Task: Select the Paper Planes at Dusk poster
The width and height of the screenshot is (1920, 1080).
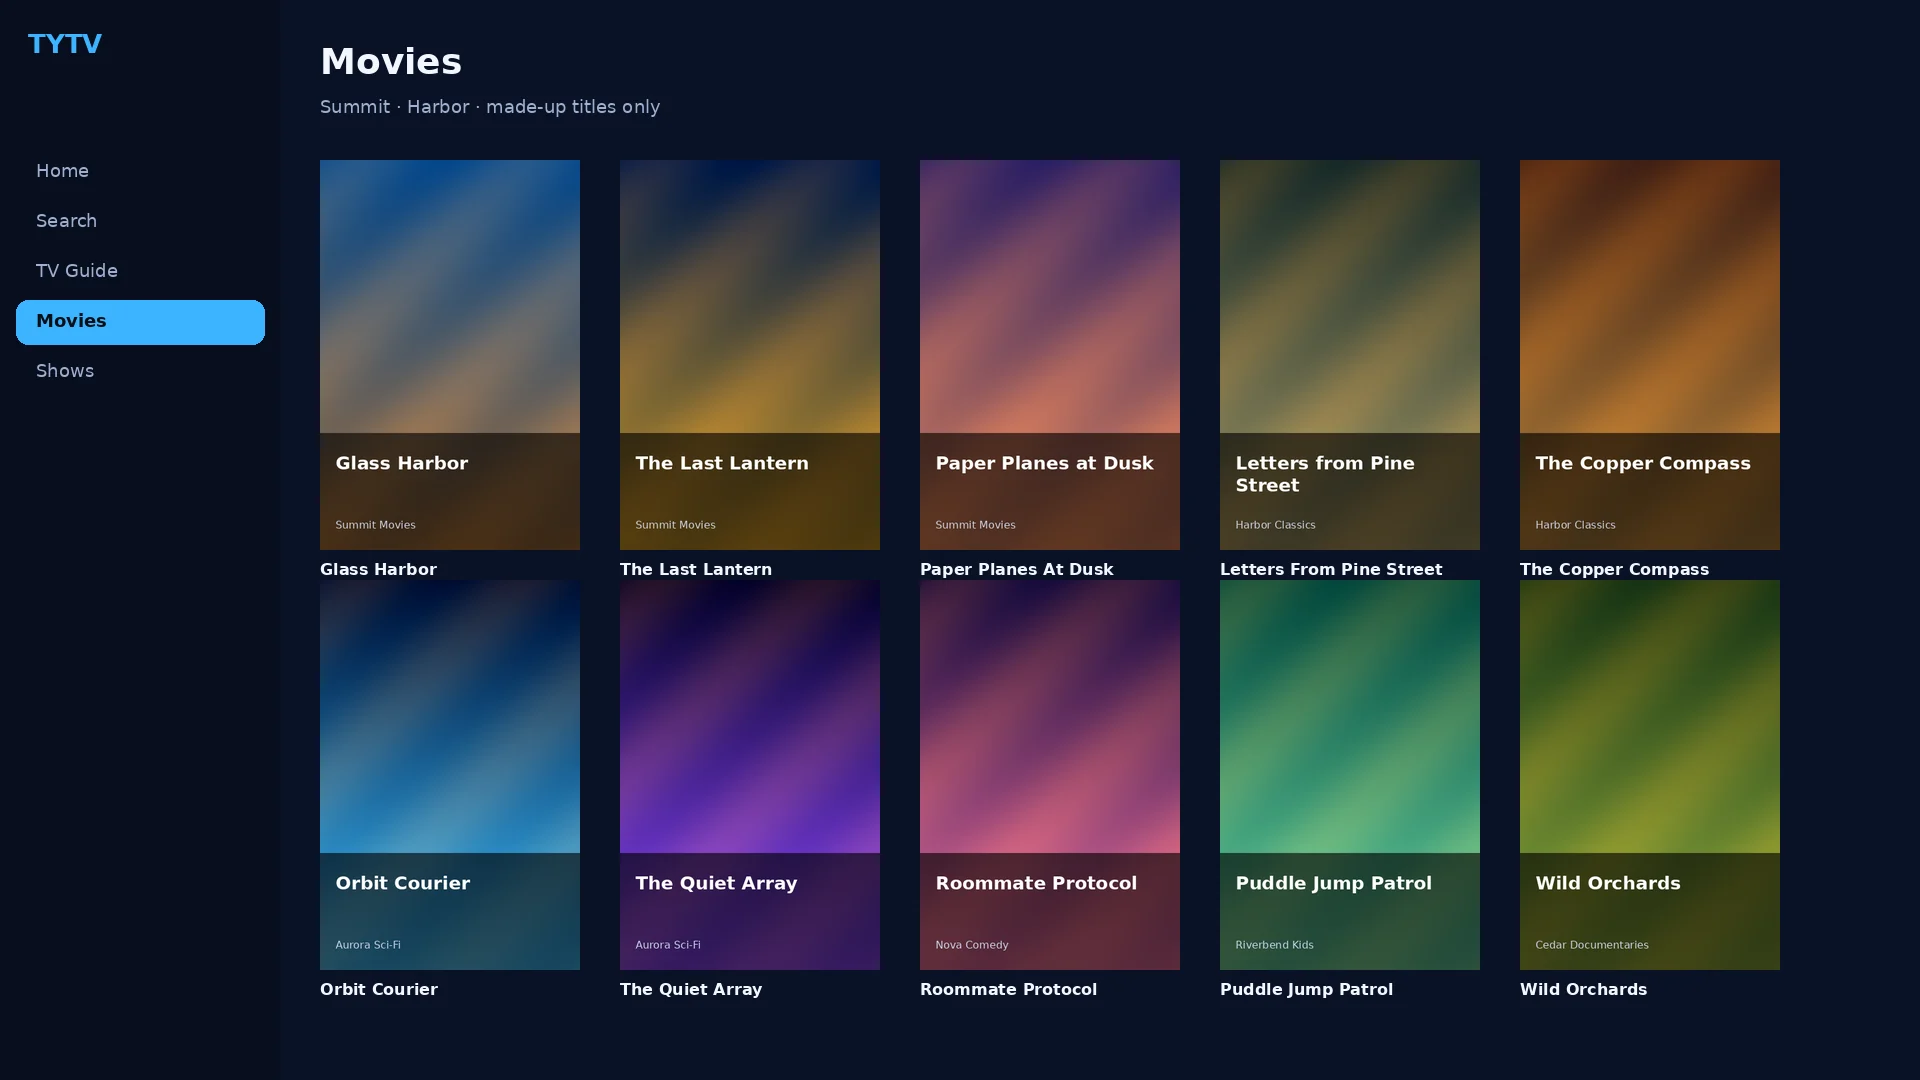Action: (x=1050, y=355)
